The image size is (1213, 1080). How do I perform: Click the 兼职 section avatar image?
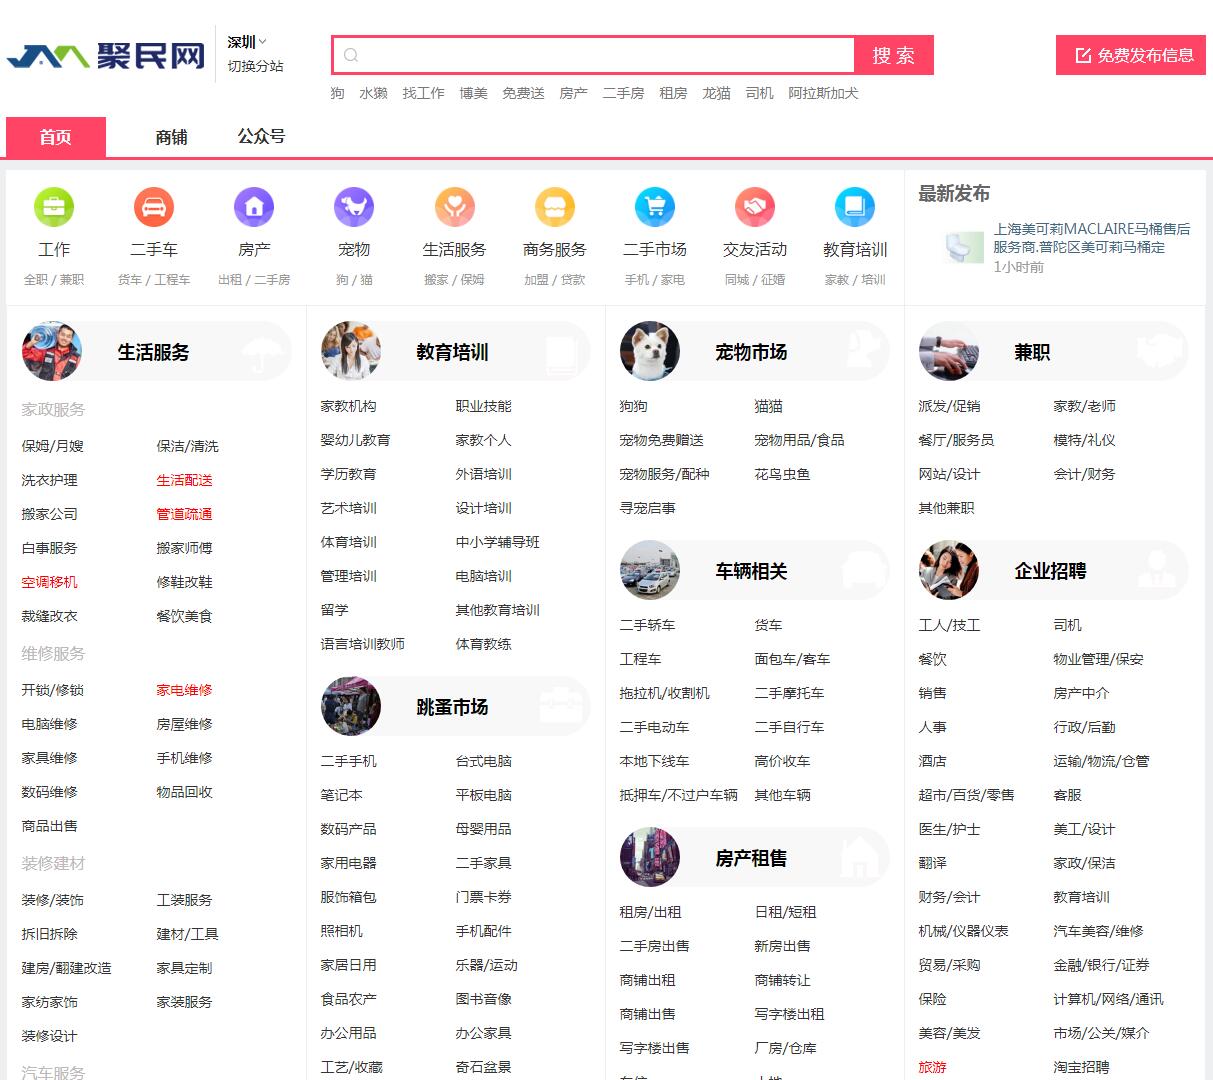point(949,351)
